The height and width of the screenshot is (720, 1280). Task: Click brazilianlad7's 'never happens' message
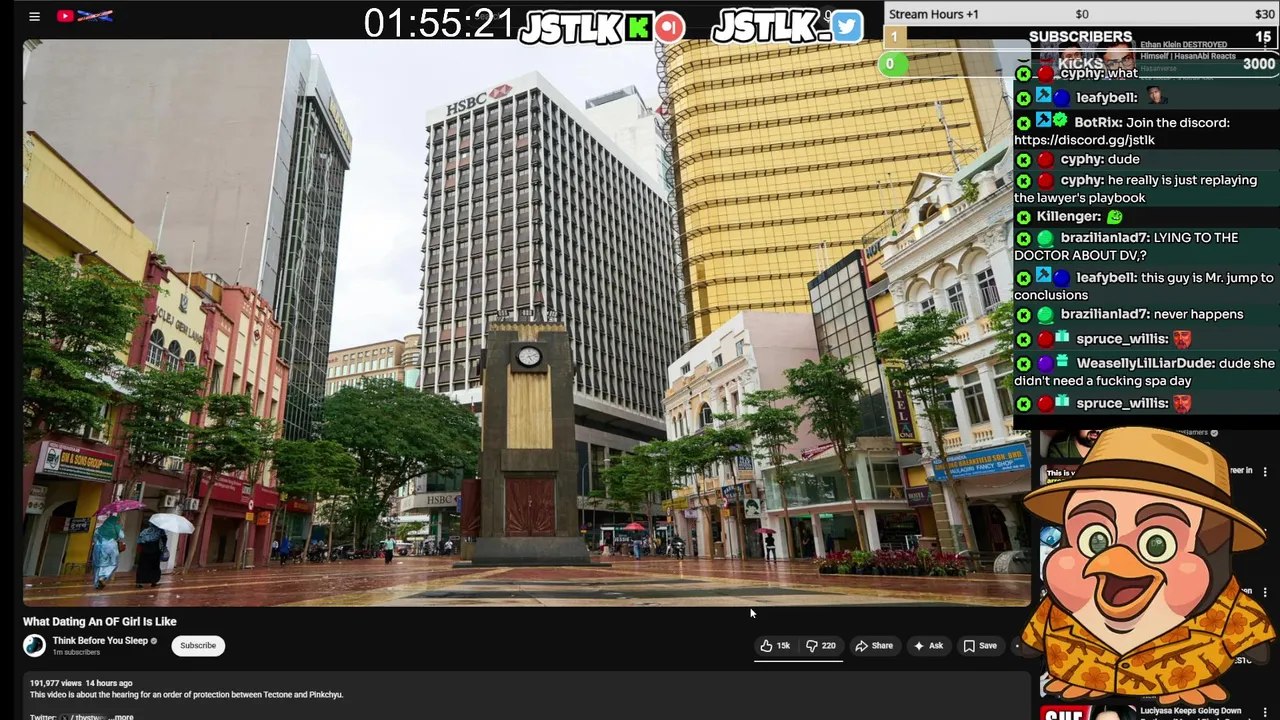[x=1197, y=314]
